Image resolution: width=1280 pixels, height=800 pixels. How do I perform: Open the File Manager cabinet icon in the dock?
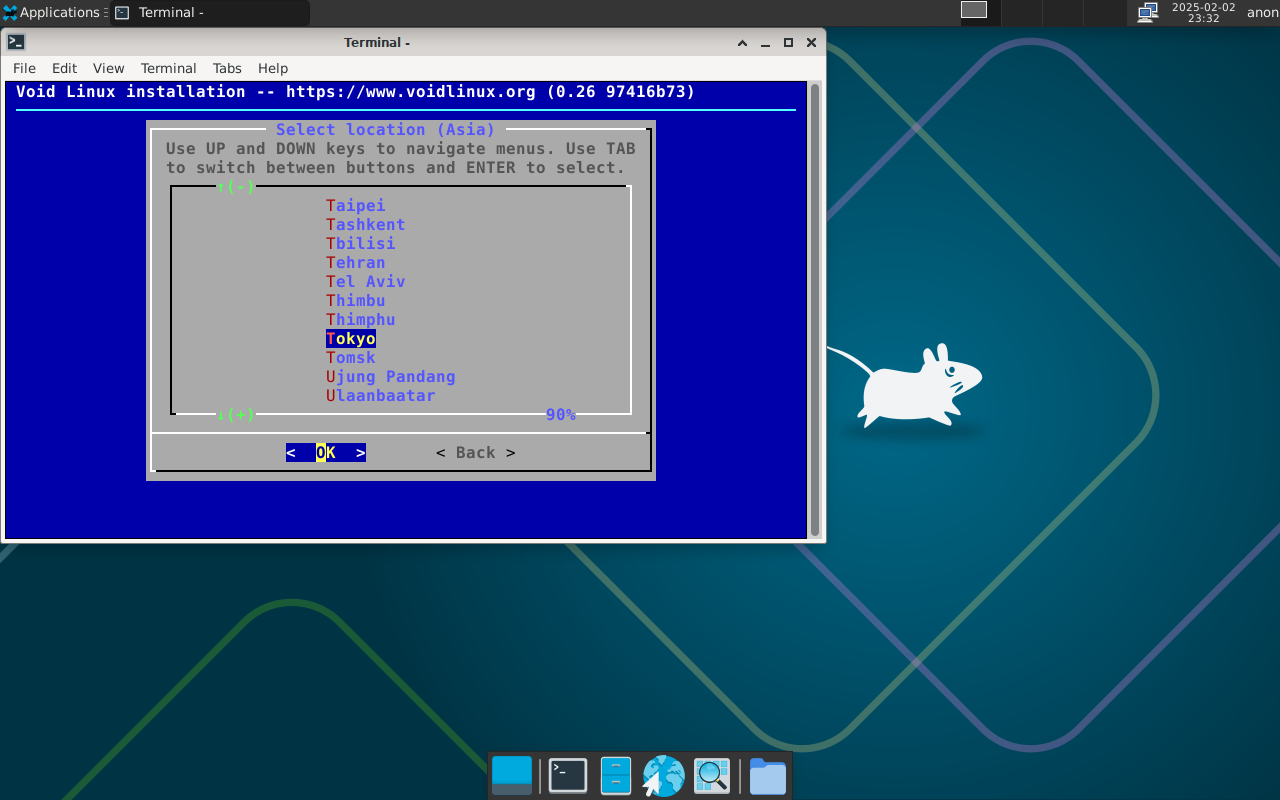[x=616, y=775]
